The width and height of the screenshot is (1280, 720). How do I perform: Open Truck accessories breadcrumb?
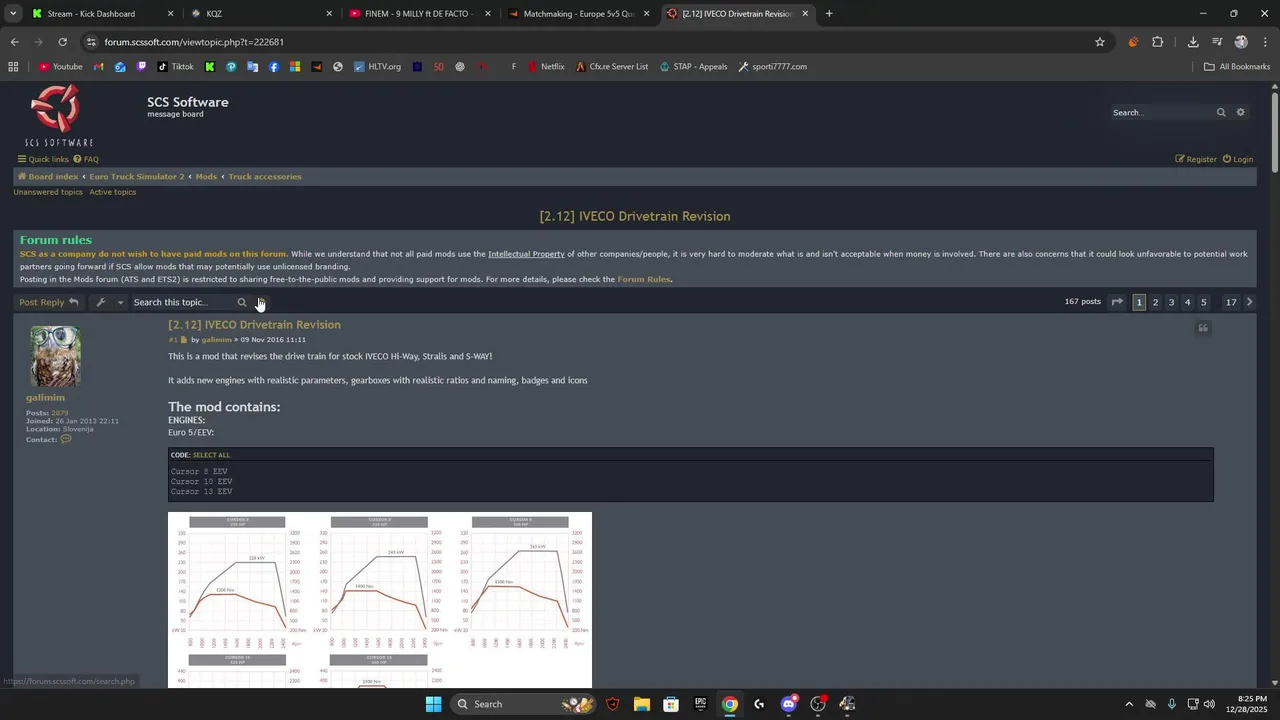(265, 177)
